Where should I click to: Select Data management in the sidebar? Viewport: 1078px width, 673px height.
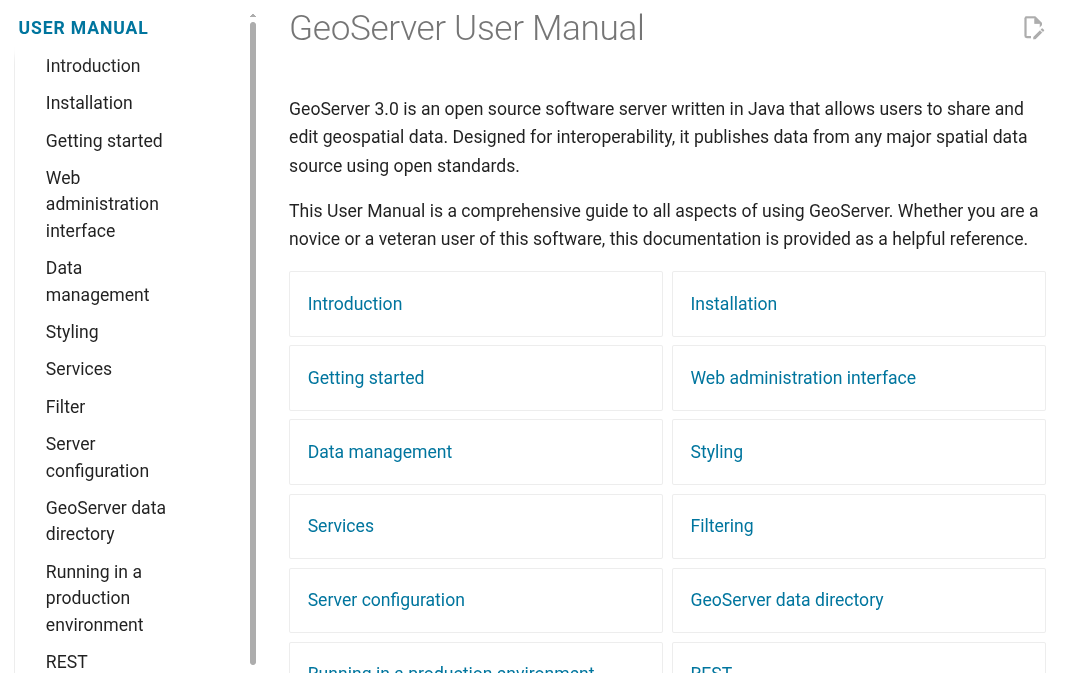click(x=97, y=281)
